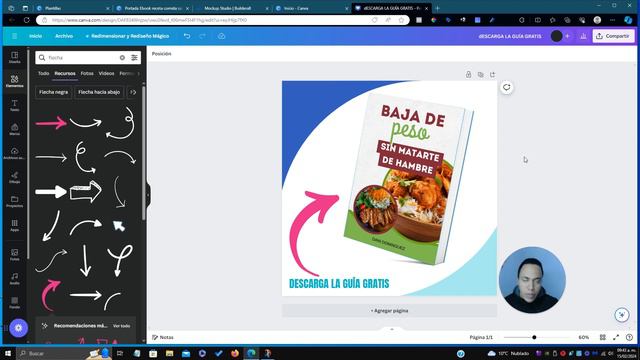Click Agregar página below the canvas
The width and height of the screenshot is (640, 360).
tap(389, 311)
